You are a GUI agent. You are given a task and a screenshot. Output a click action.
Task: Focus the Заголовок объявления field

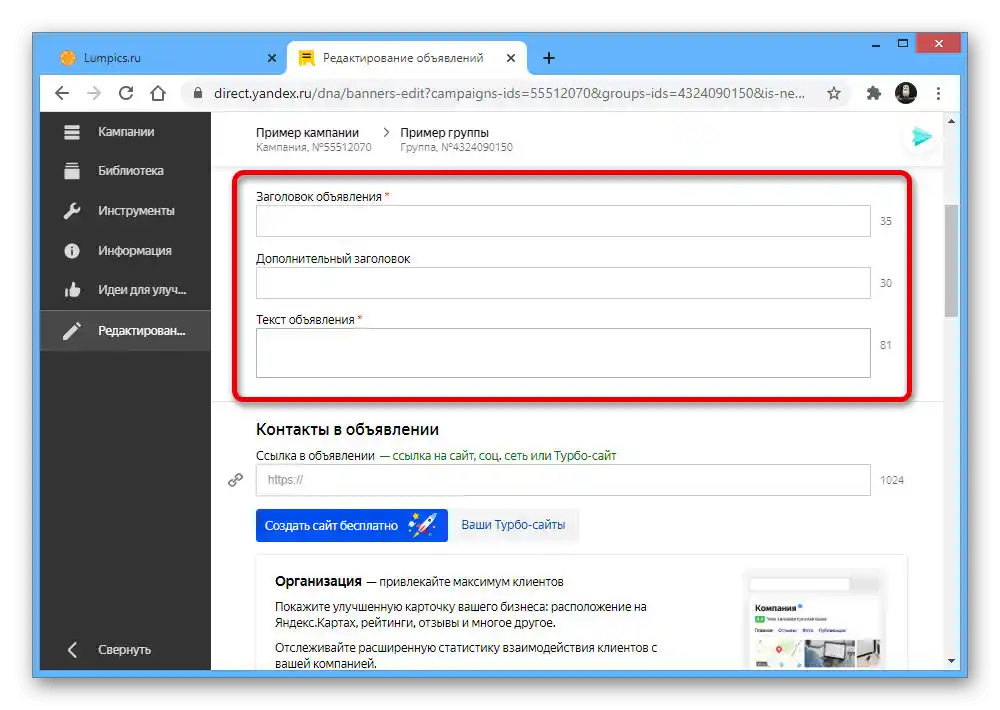tap(563, 221)
